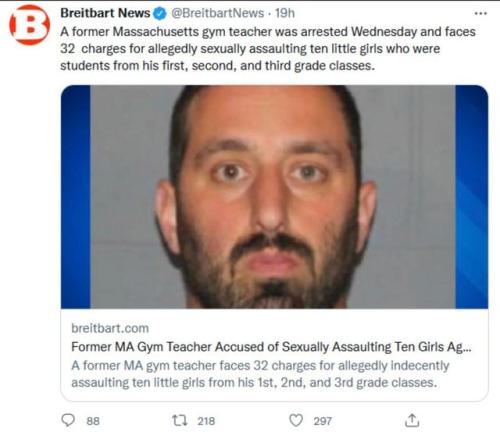Open the mugshot preview image in card
Viewport: 500px width, 432px height.
pos(274,197)
